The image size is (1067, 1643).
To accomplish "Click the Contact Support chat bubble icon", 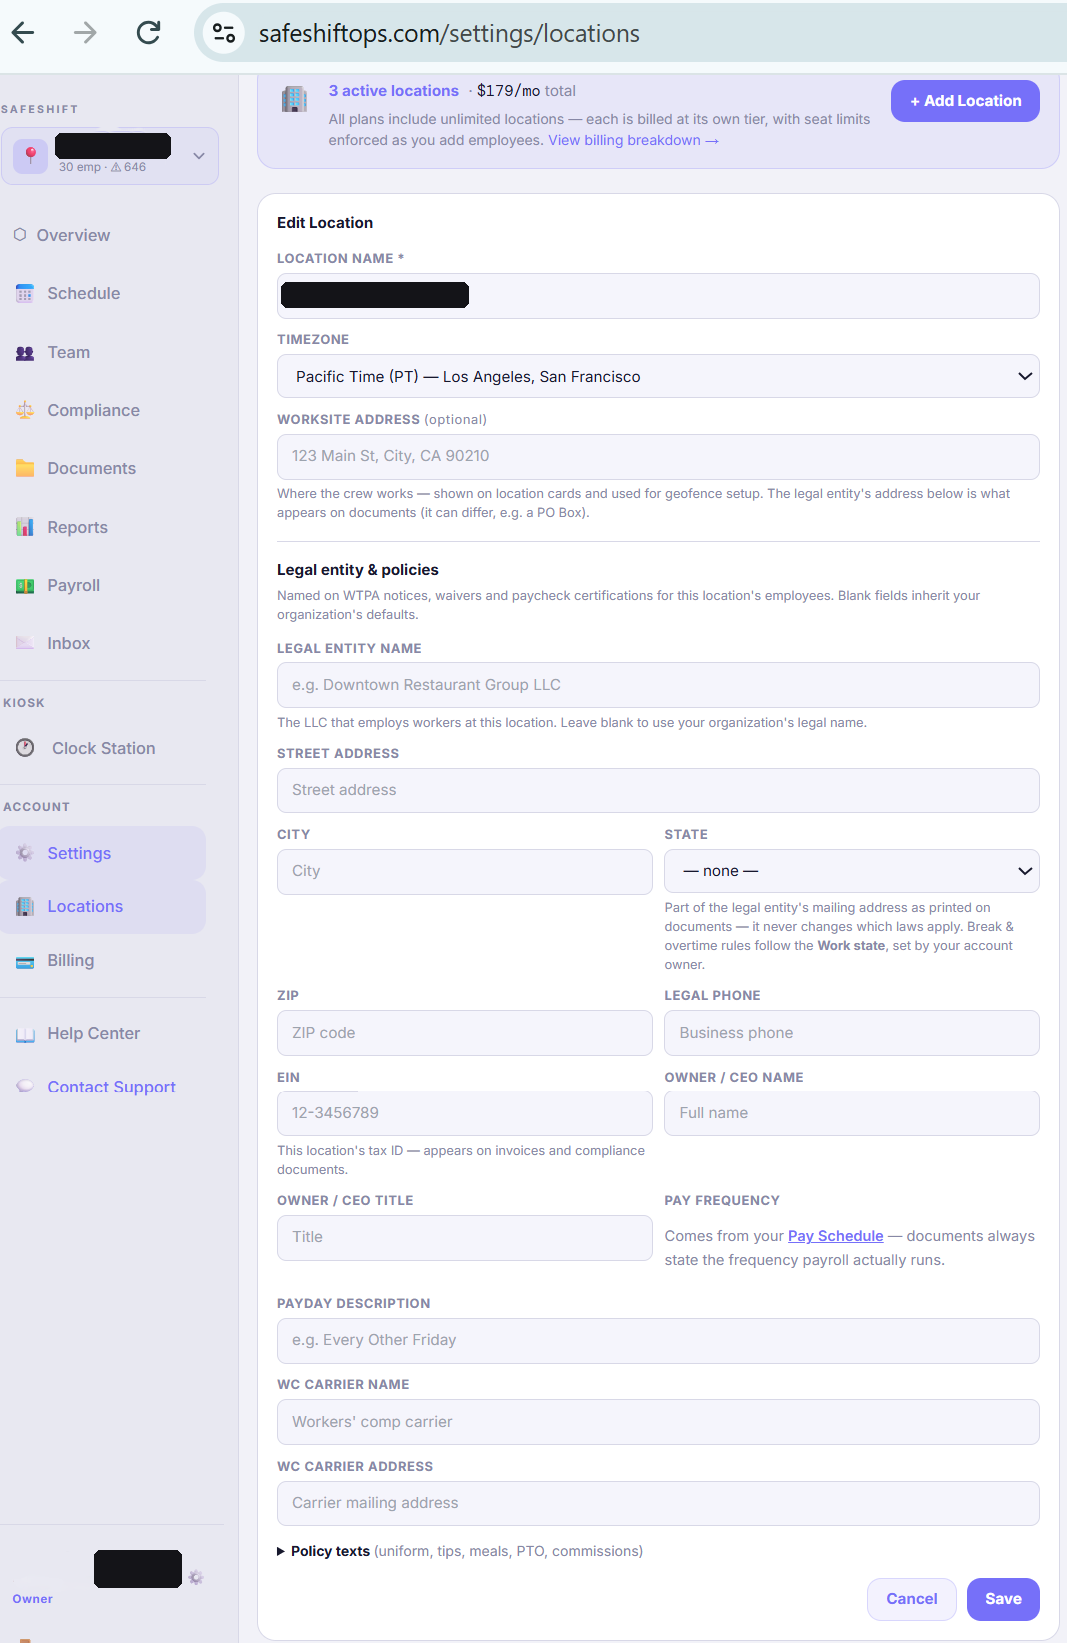I will pyautogui.click(x=25, y=1086).
